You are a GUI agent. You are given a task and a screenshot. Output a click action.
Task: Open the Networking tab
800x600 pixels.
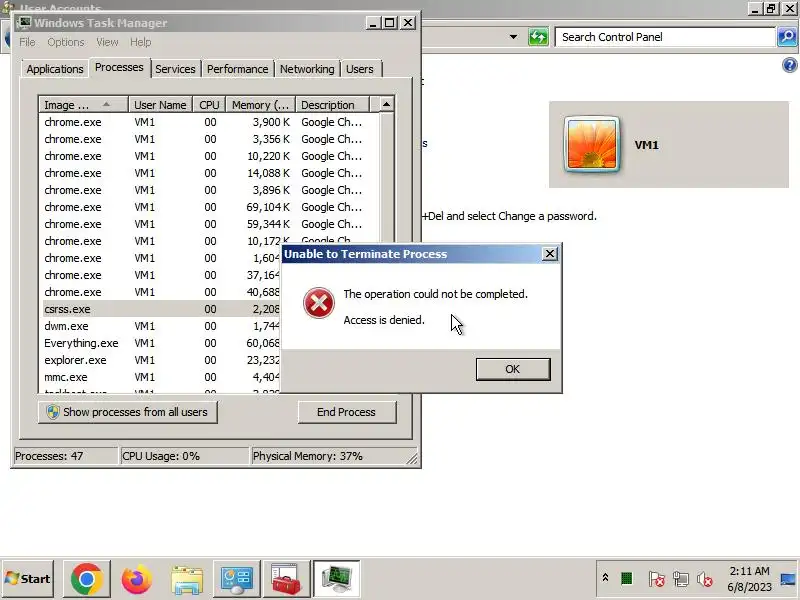pyautogui.click(x=307, y=69)
